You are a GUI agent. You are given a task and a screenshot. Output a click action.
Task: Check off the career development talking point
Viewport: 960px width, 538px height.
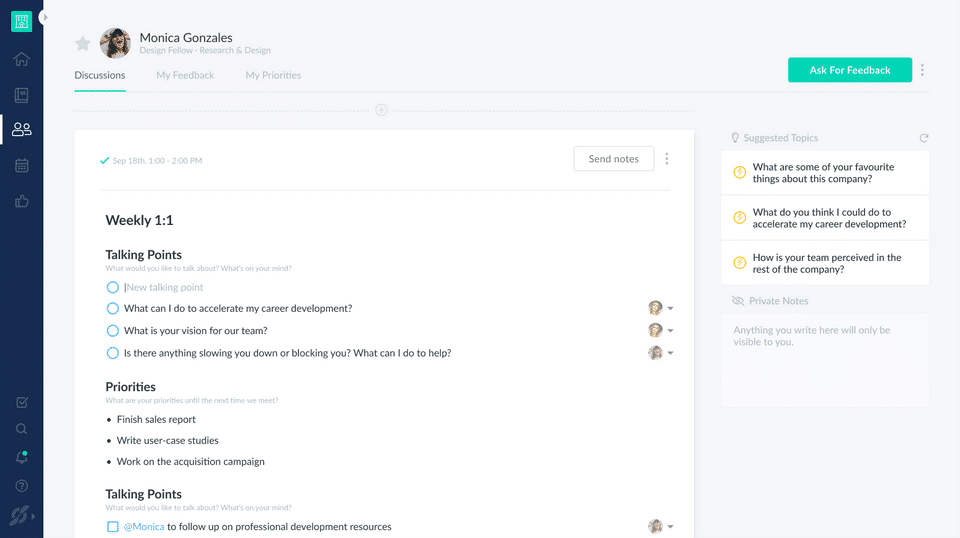[113, 309]
